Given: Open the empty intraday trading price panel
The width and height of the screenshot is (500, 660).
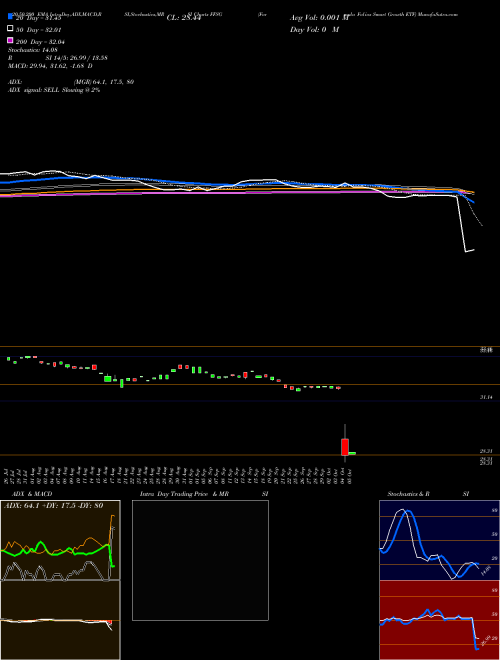Looking at the screenshot, I should (x=200, y=560).
